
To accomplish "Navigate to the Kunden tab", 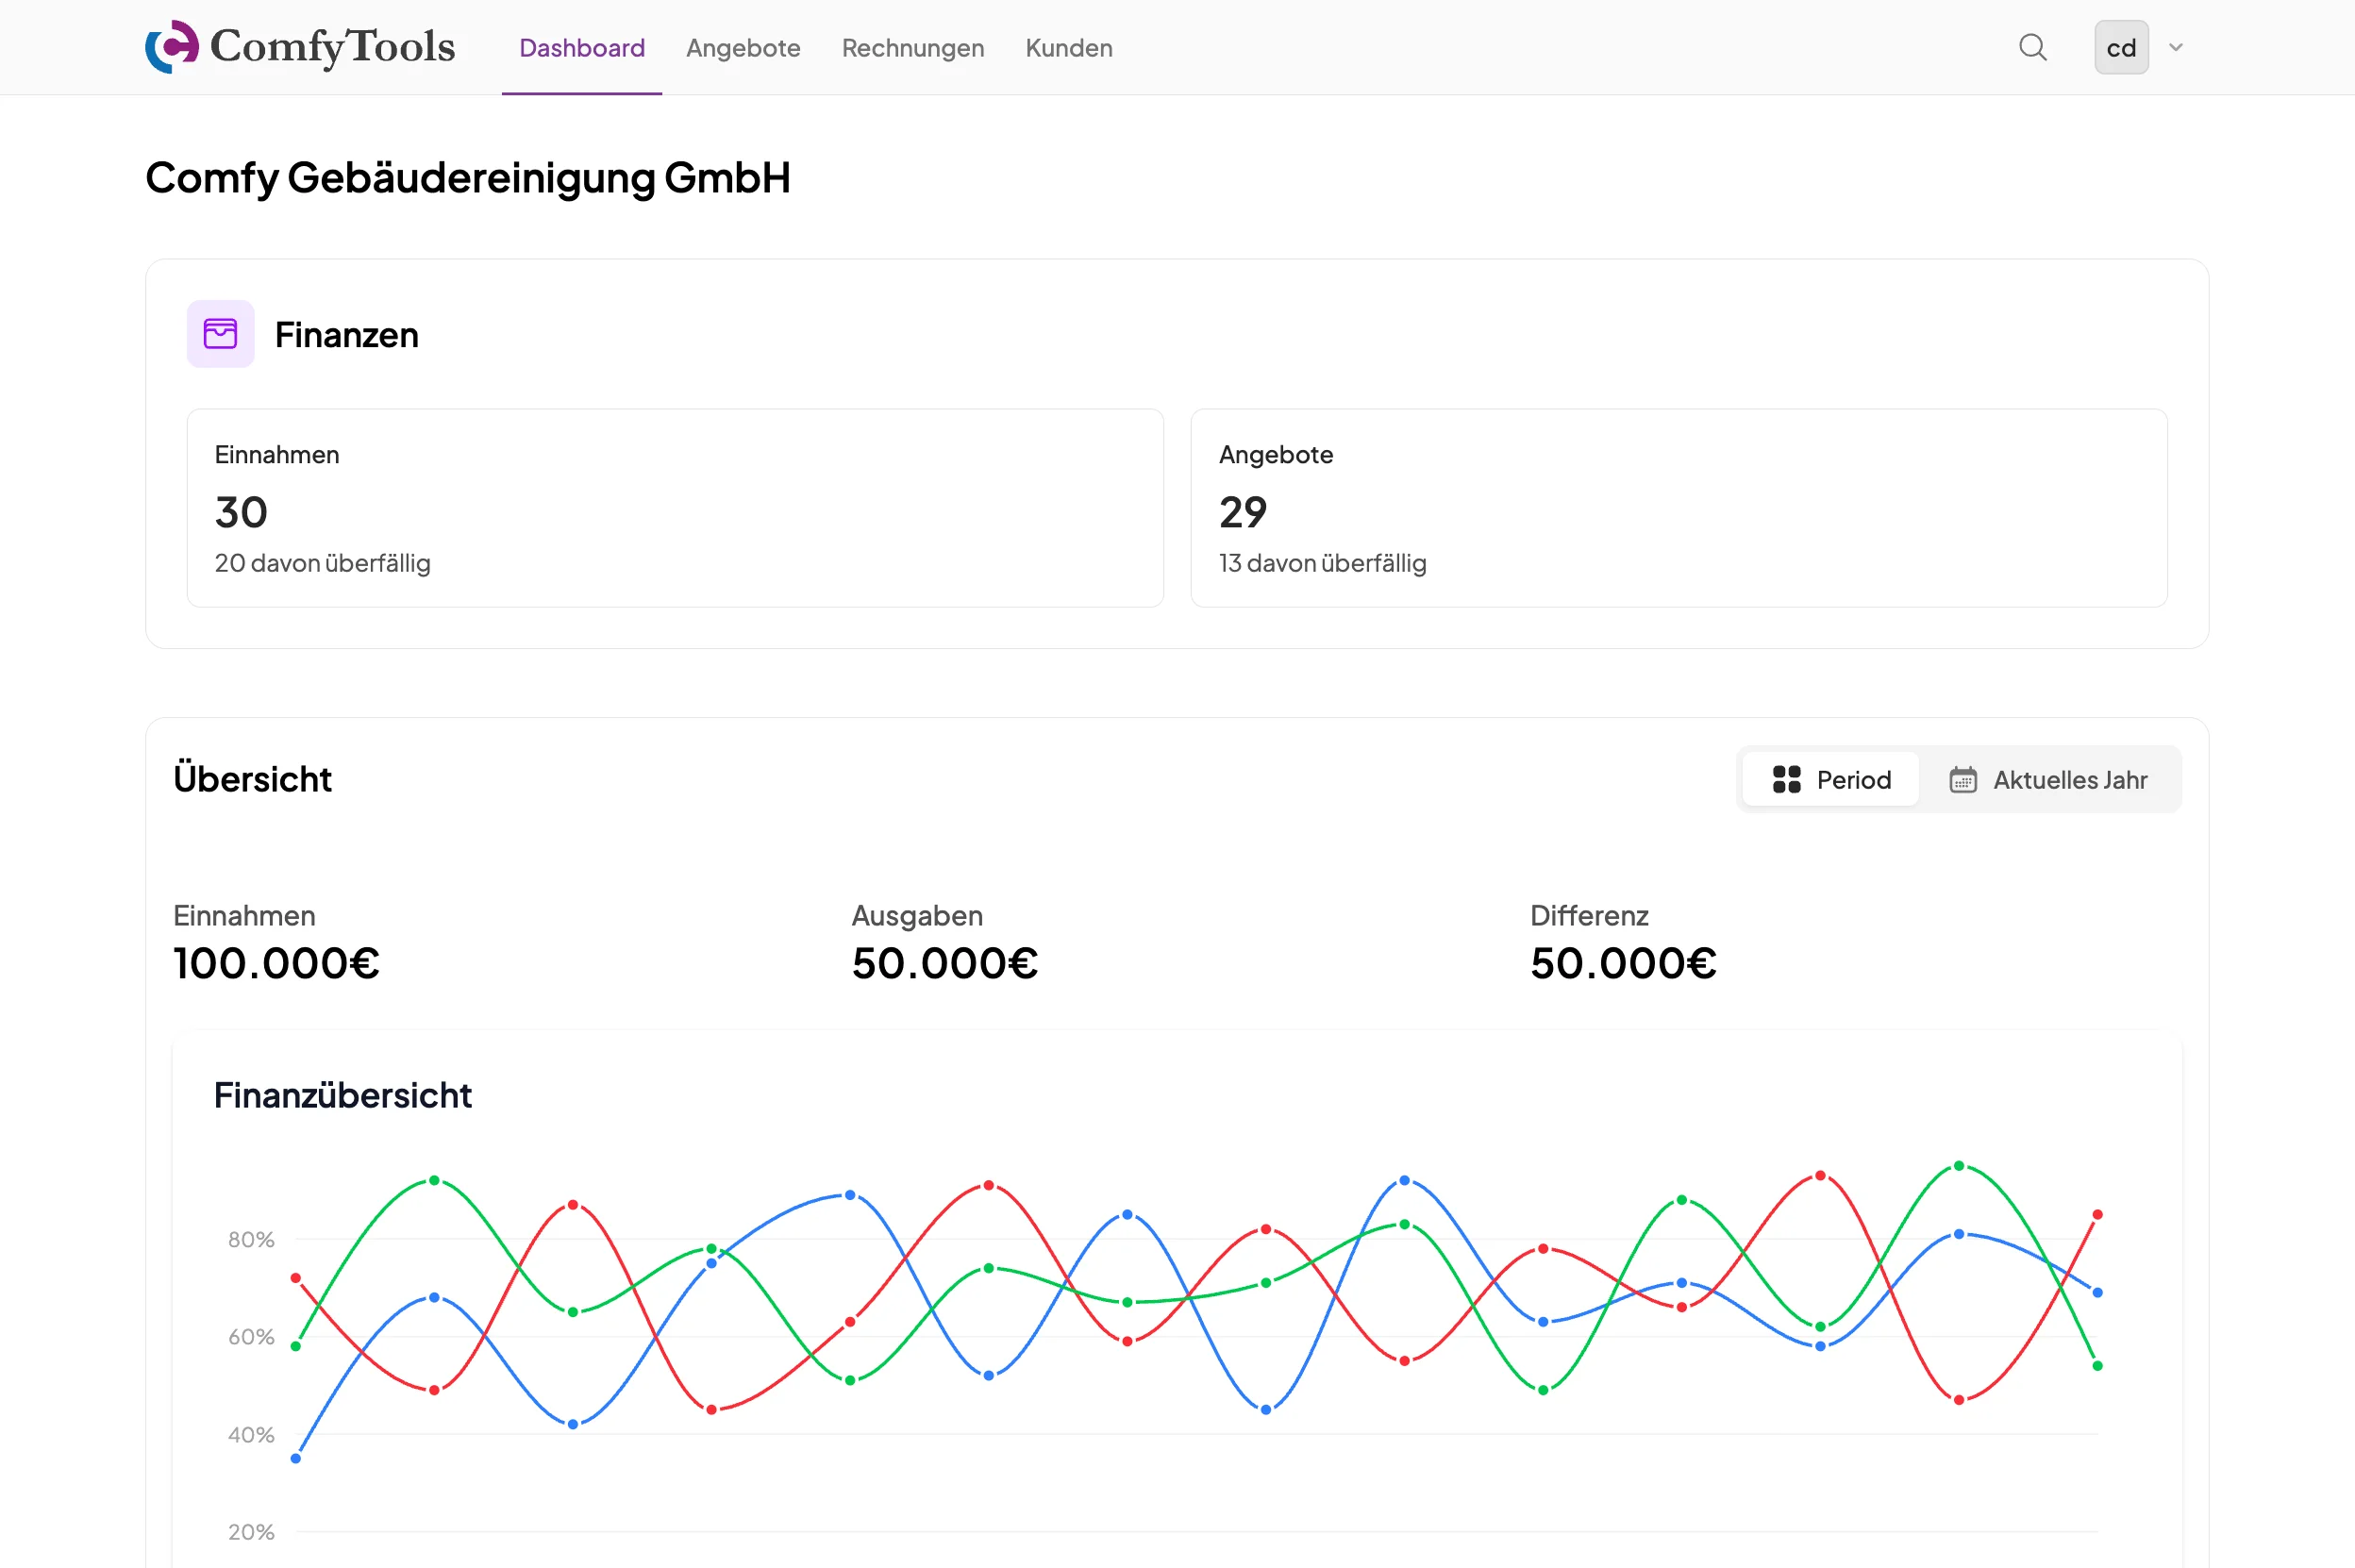I will pyautogui.click(x=1068, y=48).
